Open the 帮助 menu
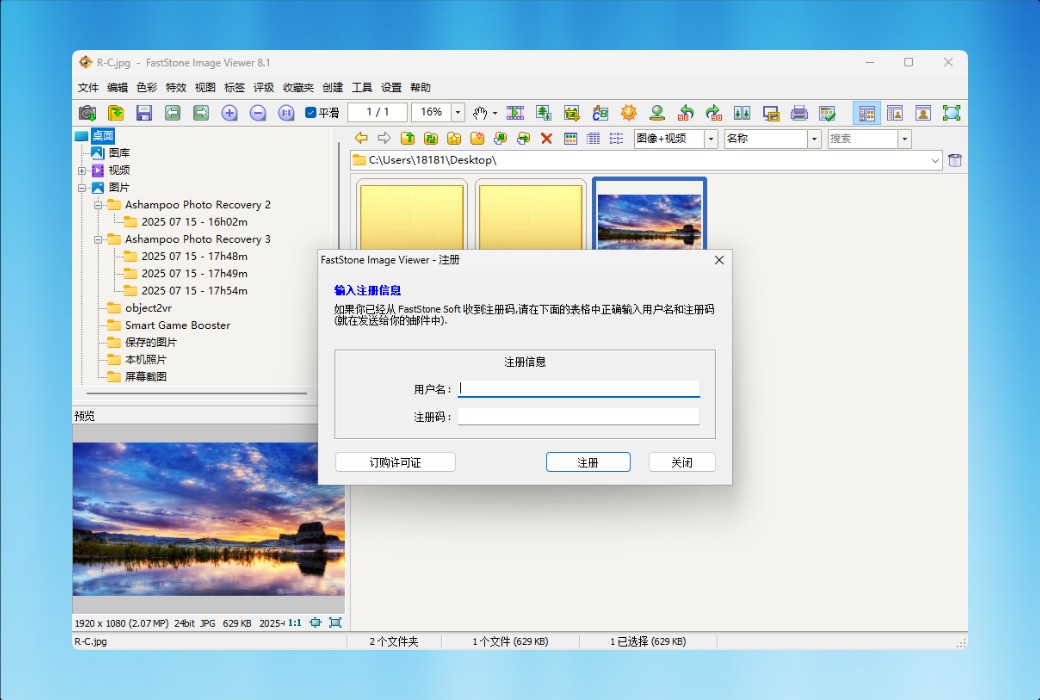1040x700 pixels. (x=420, y=88)
